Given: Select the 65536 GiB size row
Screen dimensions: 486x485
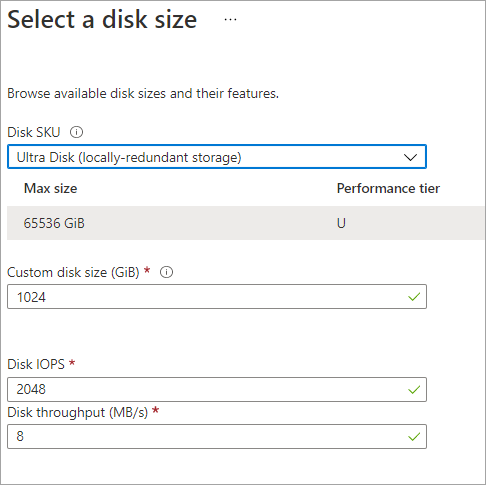Looking at the screenshot, I should click(246, 223).
